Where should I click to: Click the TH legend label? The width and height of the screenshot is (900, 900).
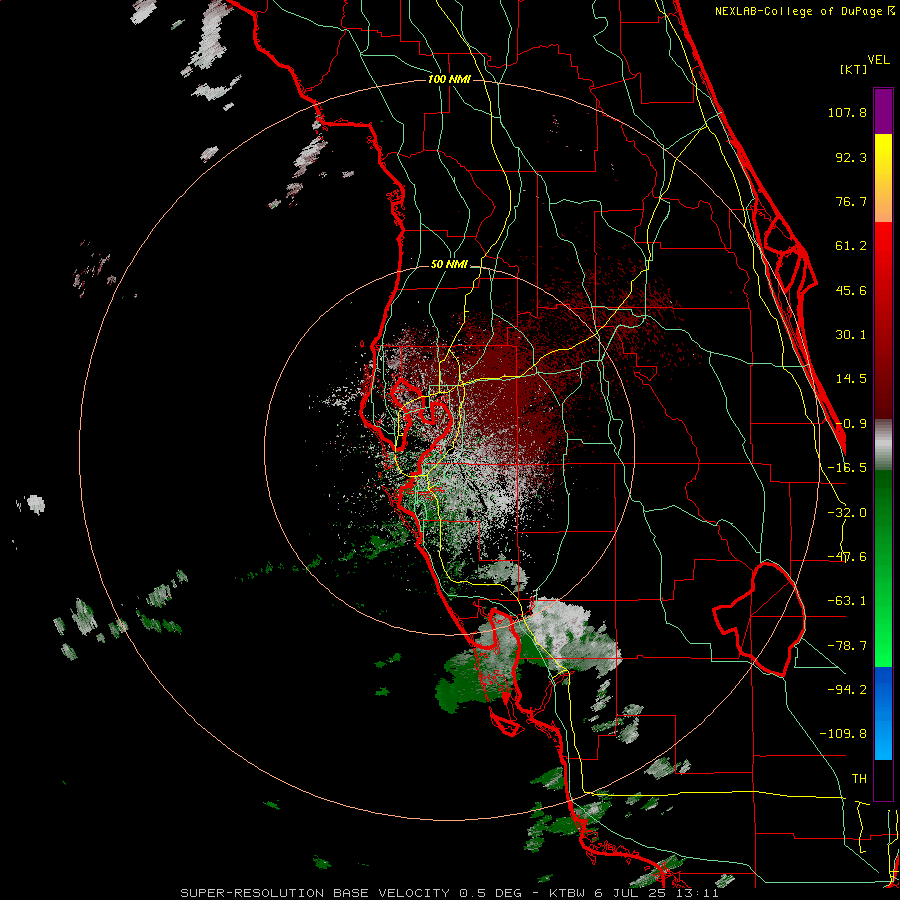coord(859,778)
